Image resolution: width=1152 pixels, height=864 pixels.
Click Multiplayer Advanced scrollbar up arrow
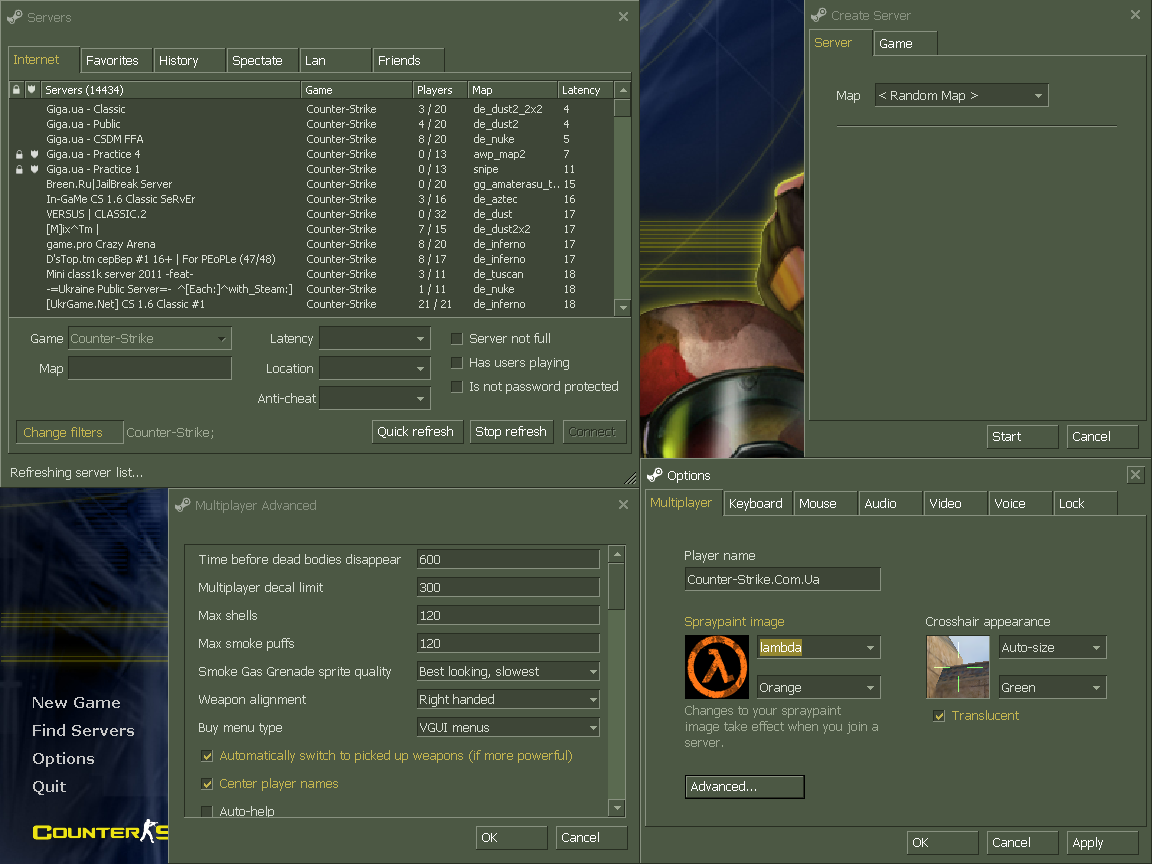(617, 553)
